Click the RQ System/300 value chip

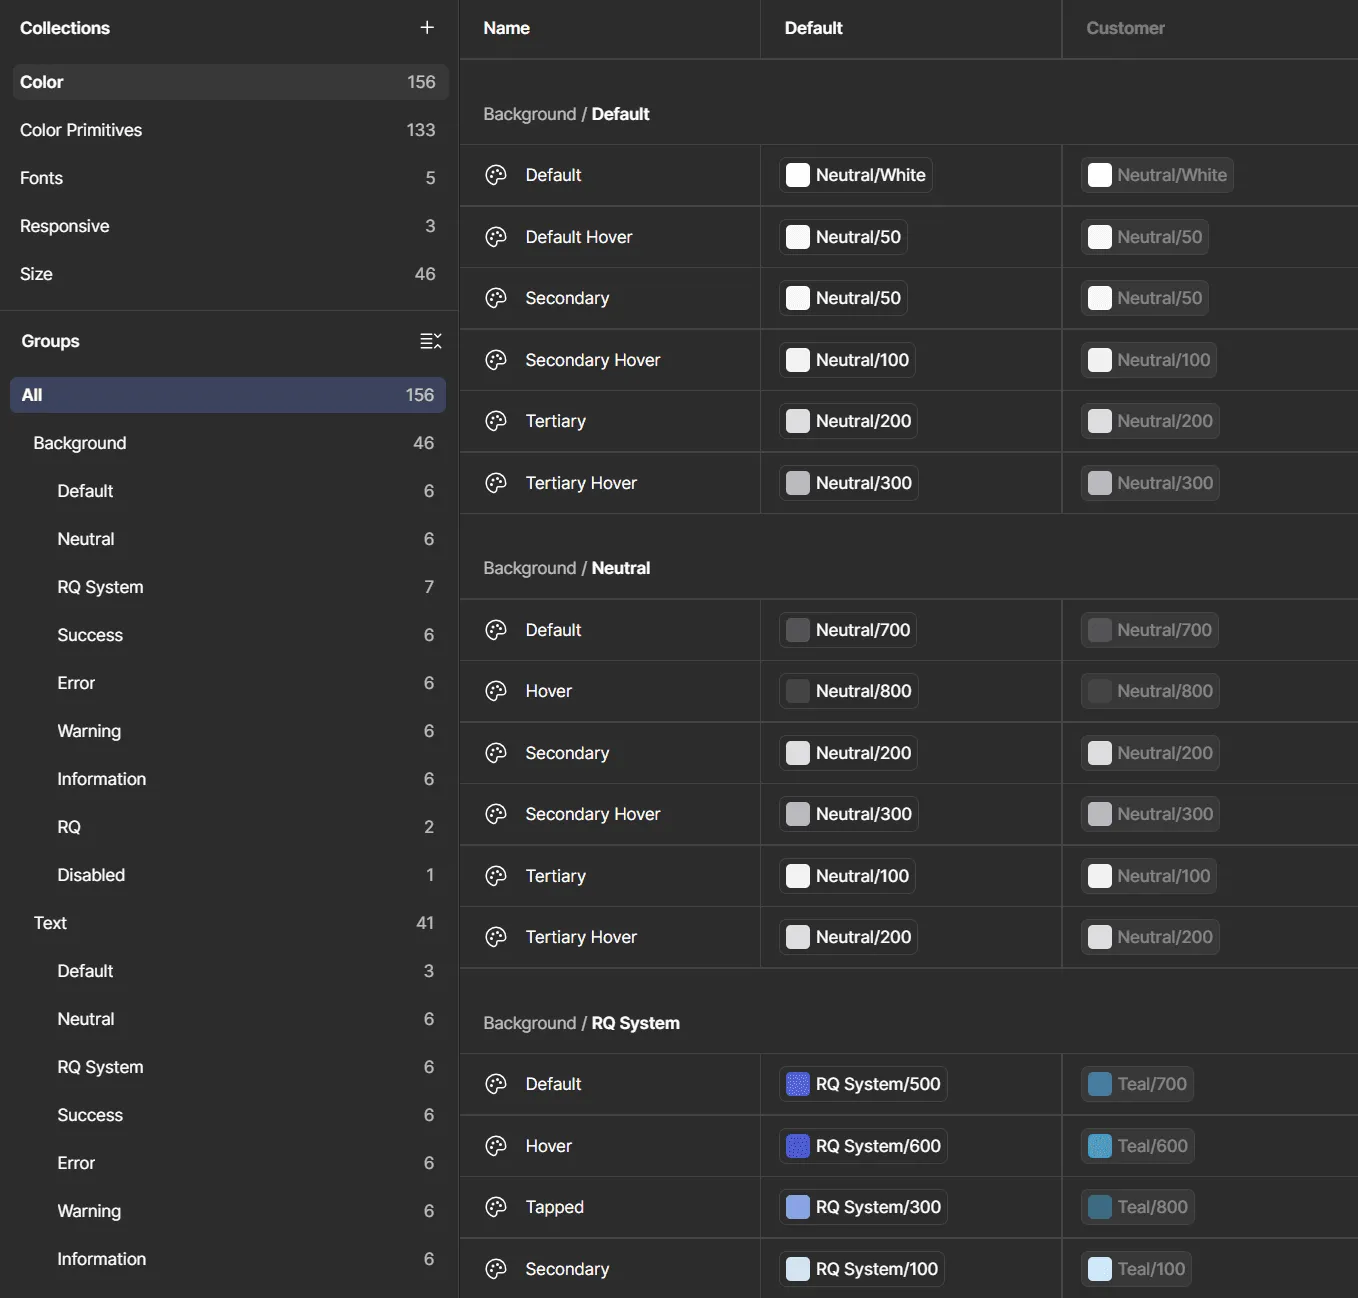point(863,1207)
